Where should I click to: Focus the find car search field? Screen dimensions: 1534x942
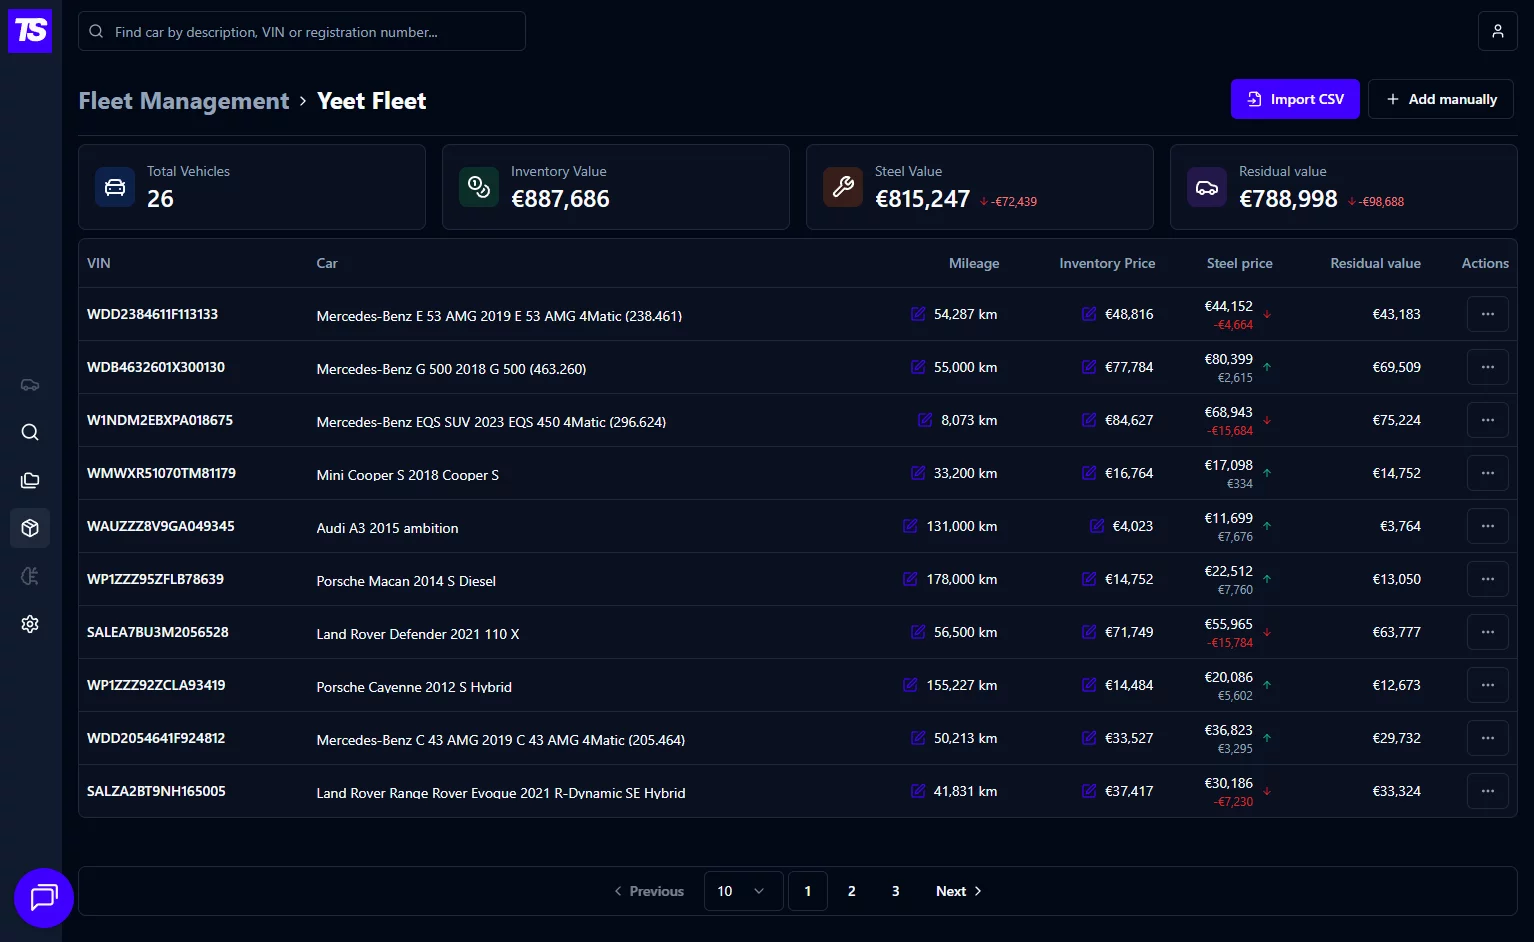(302, 31)
